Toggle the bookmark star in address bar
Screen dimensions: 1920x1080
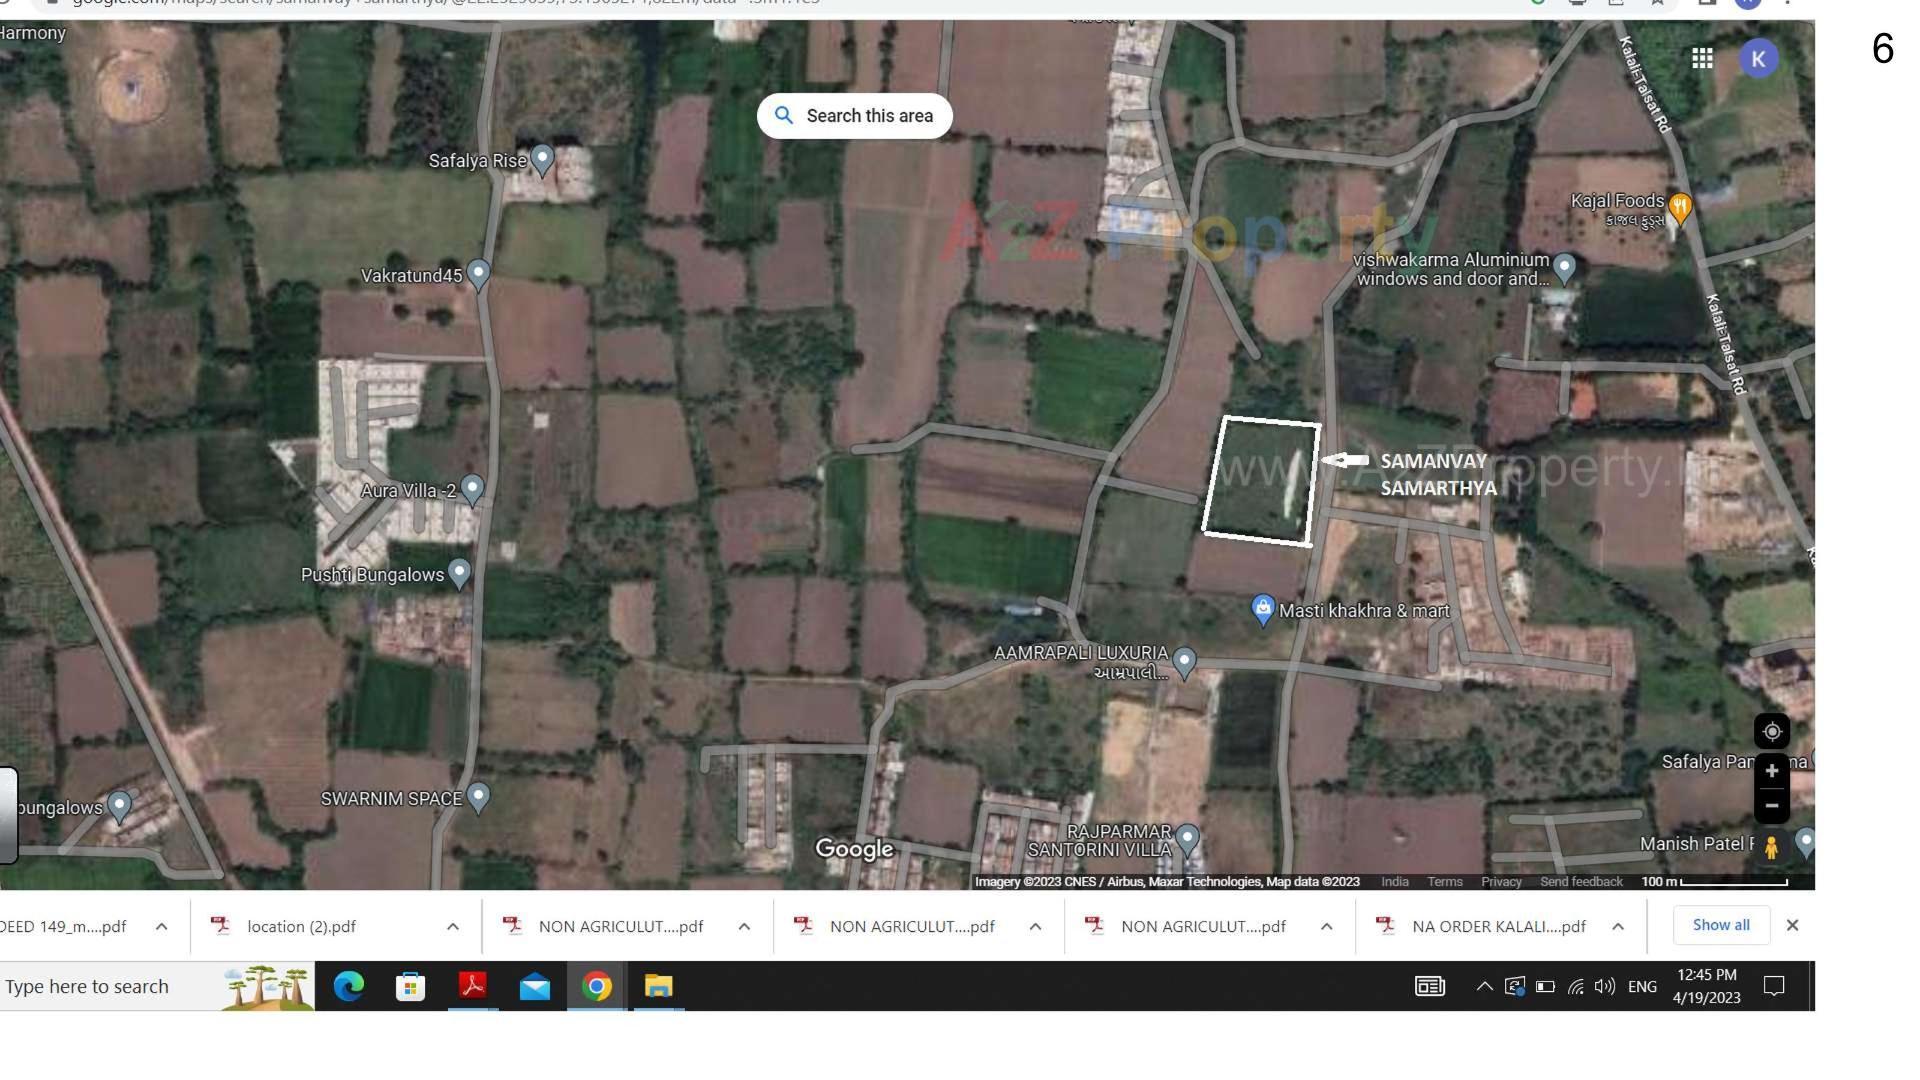[1657, 4]
